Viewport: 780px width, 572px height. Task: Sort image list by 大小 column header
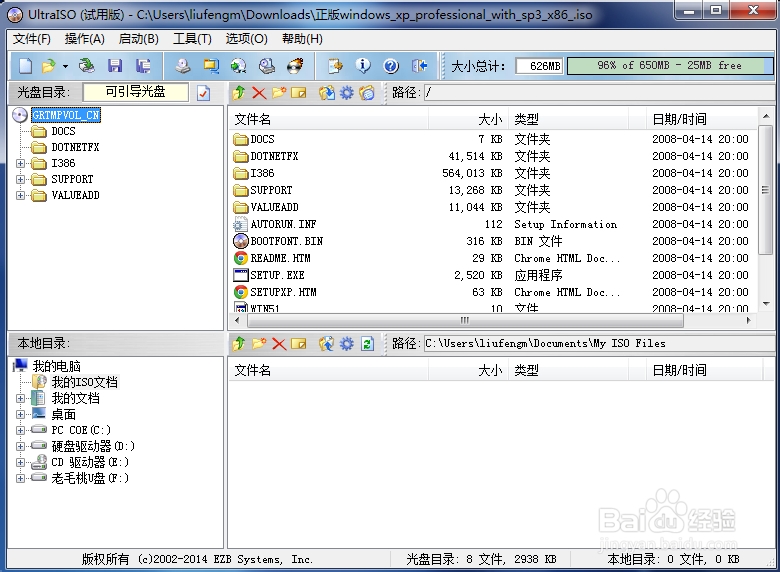point(468,119)
